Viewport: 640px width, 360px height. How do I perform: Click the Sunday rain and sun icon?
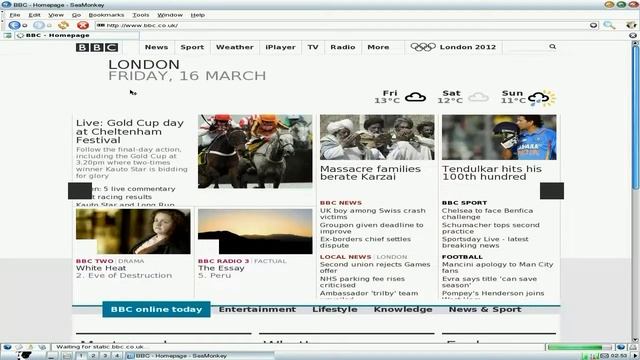pyautogui.click(x=542, y=98)
